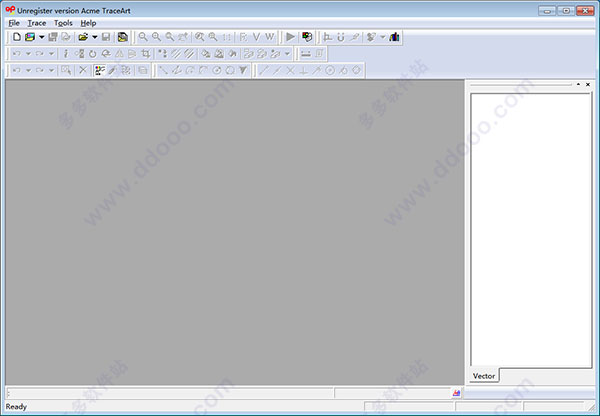Click the yellow open folder icon
600x416 pixels.
point(83,37)
